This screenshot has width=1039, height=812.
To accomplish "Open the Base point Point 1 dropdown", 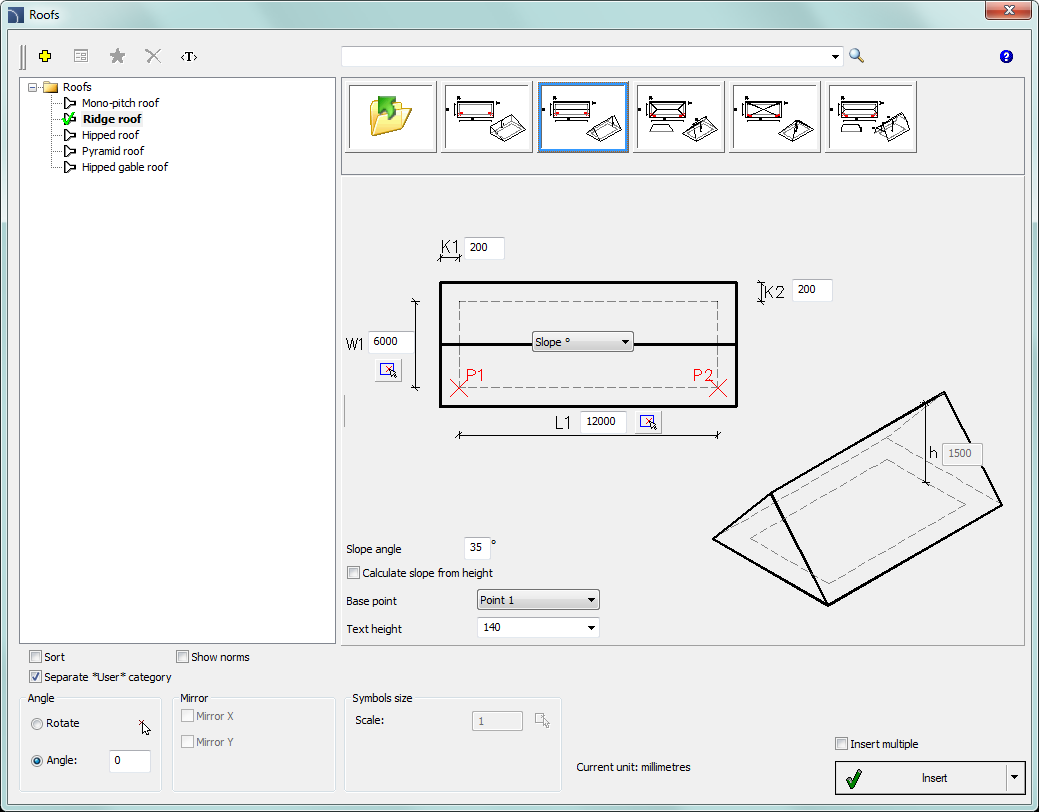I will click(538, 600).
